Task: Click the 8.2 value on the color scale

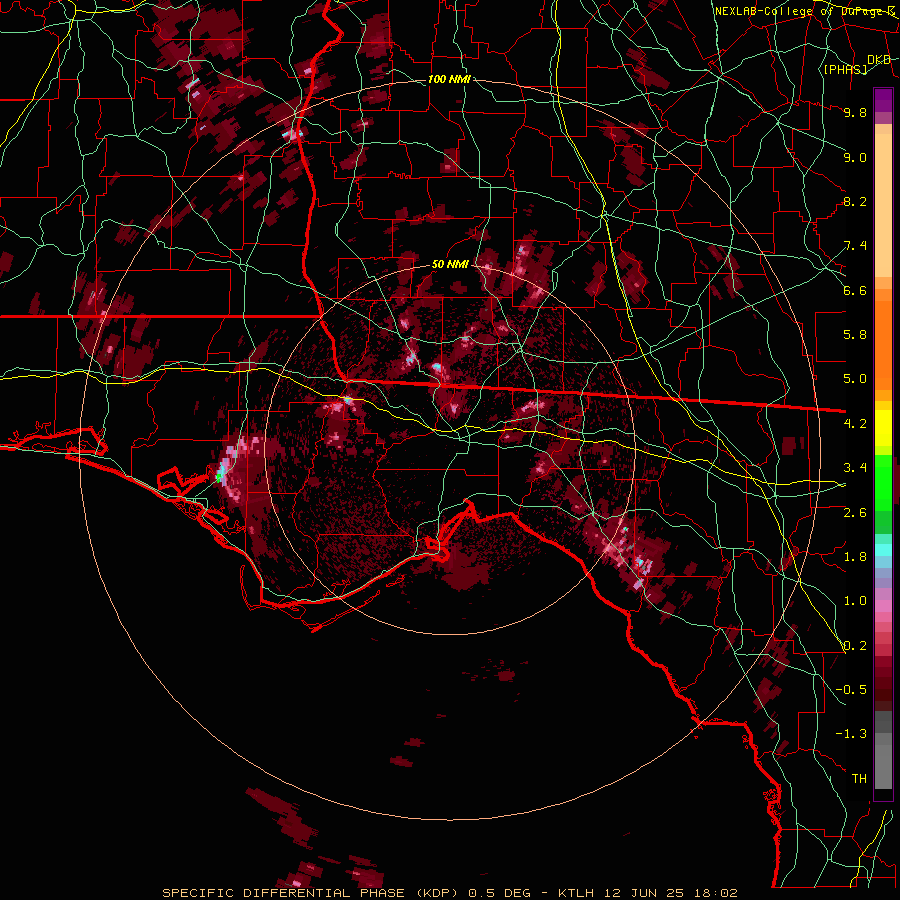Action: coord(855,201)
